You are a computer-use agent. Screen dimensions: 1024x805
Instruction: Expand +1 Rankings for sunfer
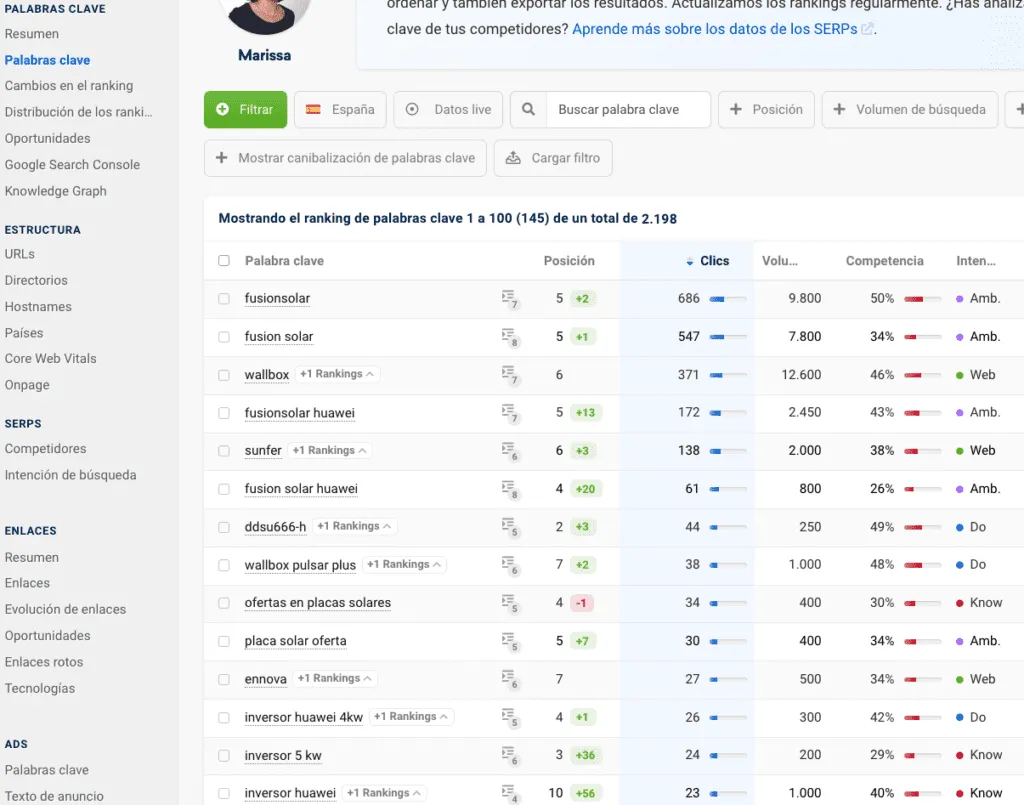[x=330, y=450]
